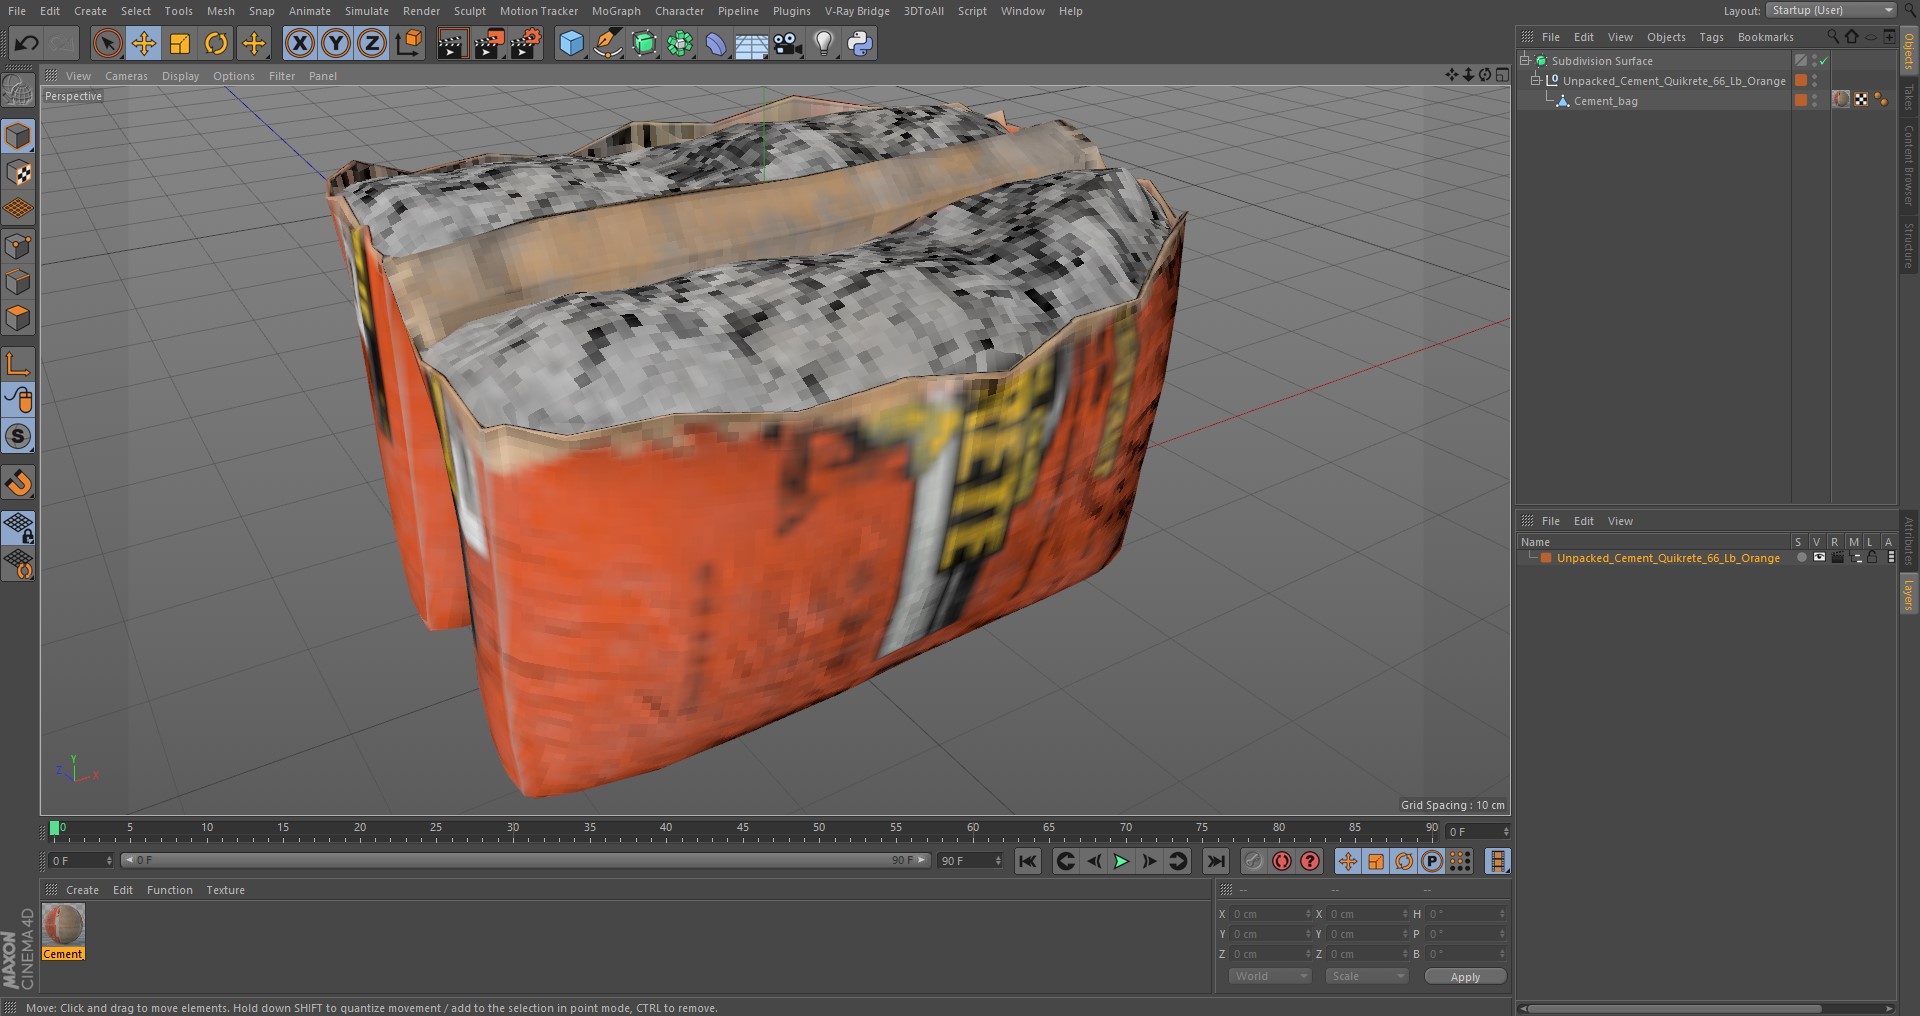Click timeline frame 45 marker
This screenshot has width=1920, height=1016.
tap(742, 828)
